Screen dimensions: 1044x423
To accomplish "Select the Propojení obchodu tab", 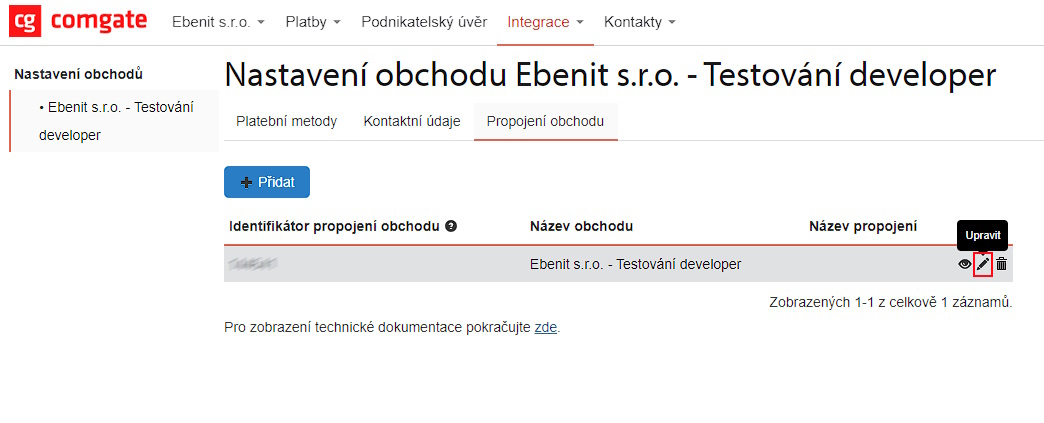I will pos(545,122).
